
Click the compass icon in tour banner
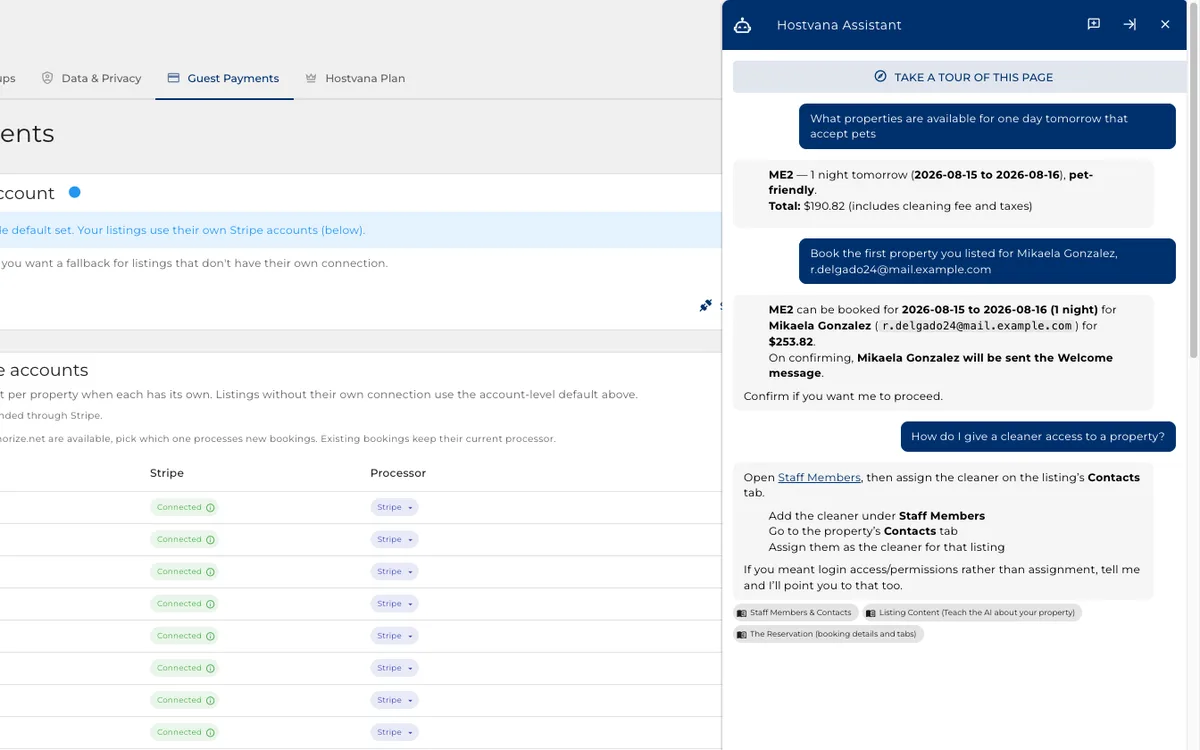point(880,77)
